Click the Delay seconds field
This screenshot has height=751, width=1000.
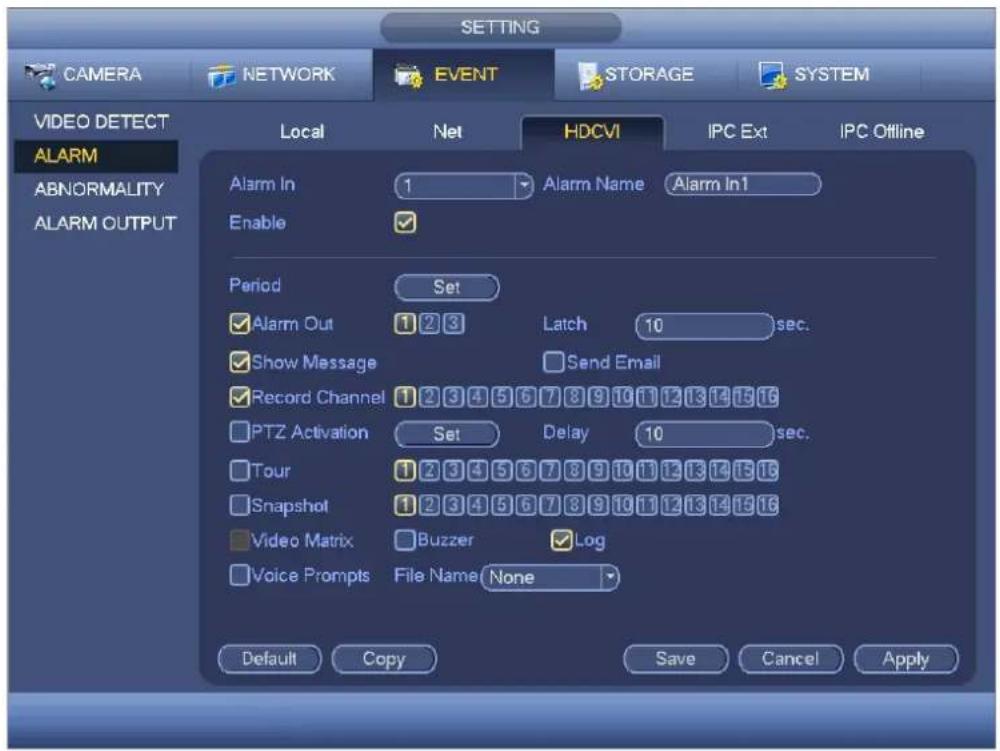(704, 434)
